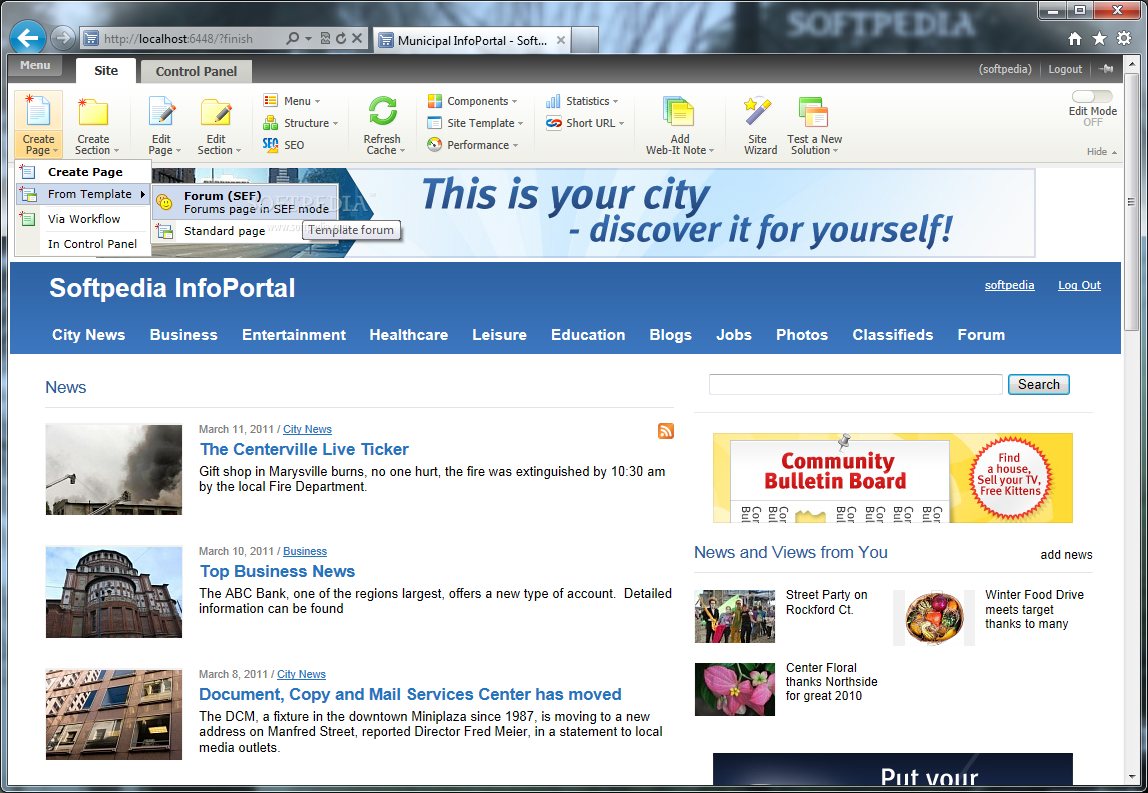Click the Log Out link in header
Screen dimensions: 1148x793
(1079, 285)
